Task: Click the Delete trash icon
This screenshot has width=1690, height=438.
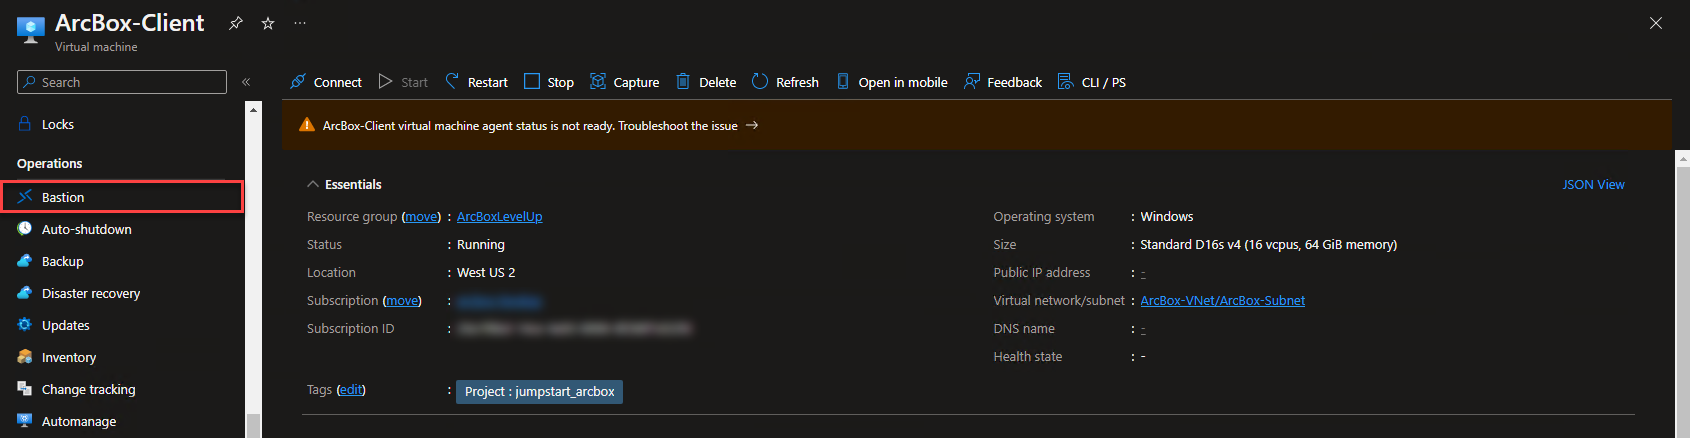Action: click(683, 81)
